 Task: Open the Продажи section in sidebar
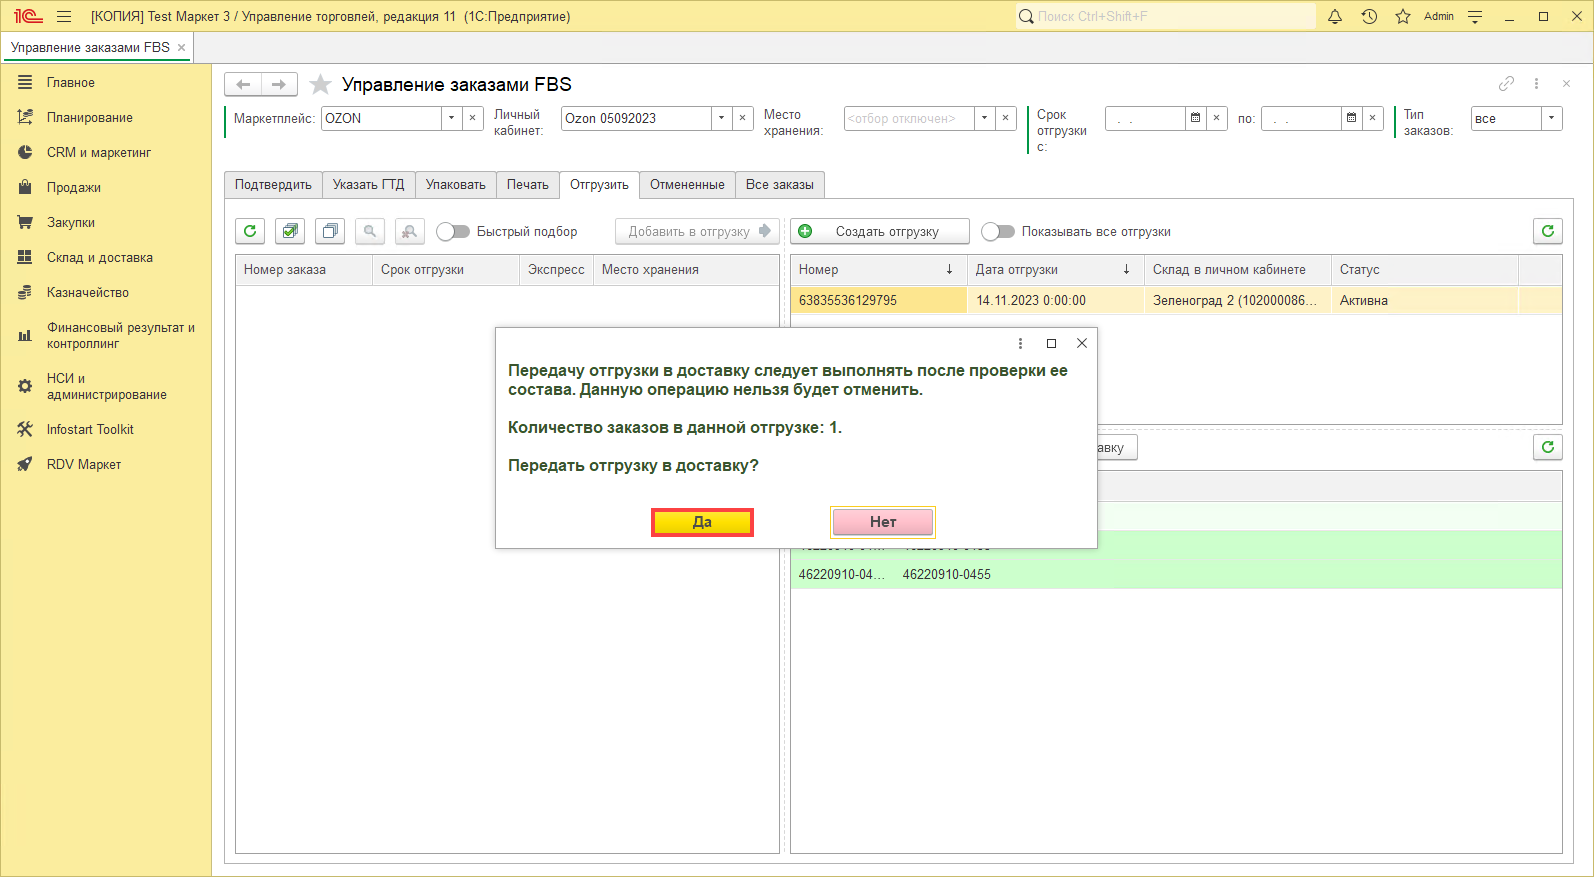(73, 188)
